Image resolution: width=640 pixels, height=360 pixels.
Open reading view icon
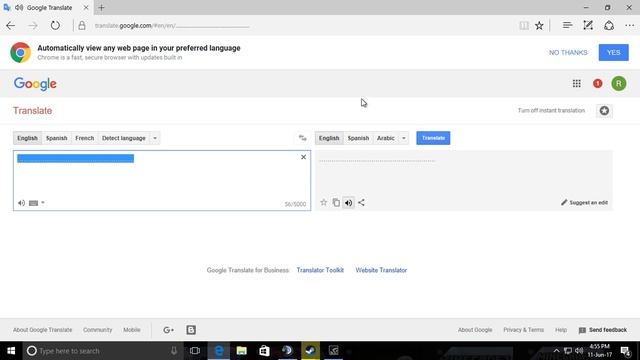tap(524, 26)
